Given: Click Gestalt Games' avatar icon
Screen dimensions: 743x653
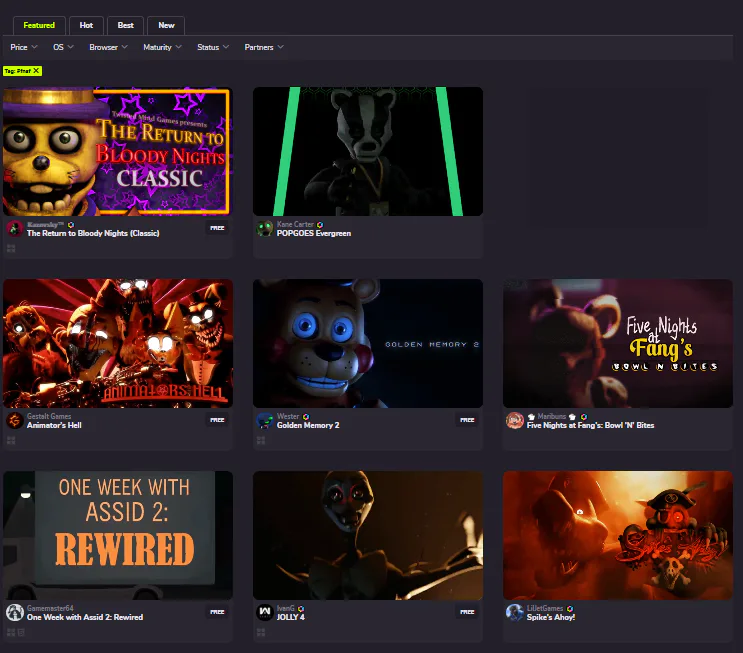Looking at the screenshot, I should (x=15, y=421).
